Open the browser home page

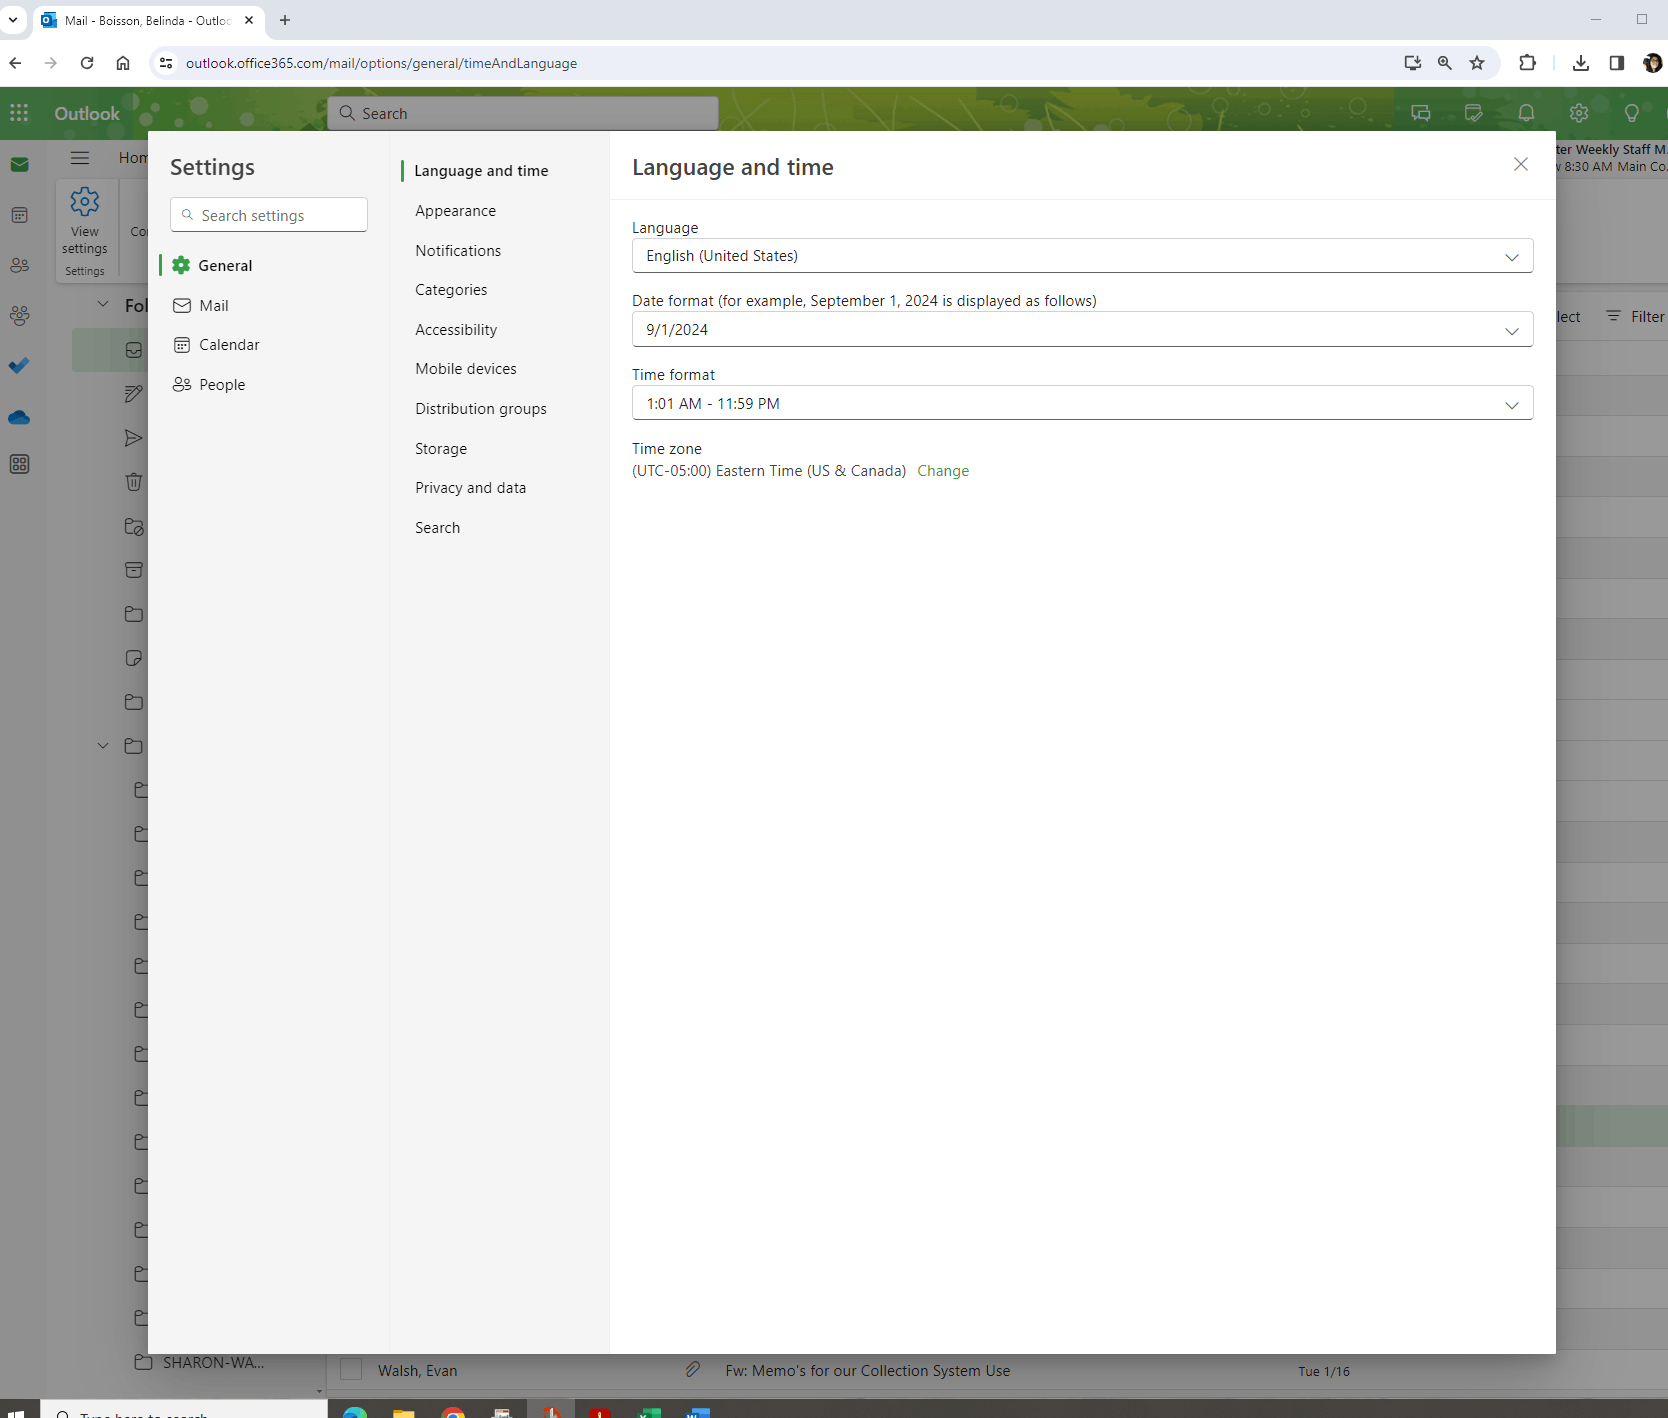click(123, 63)
